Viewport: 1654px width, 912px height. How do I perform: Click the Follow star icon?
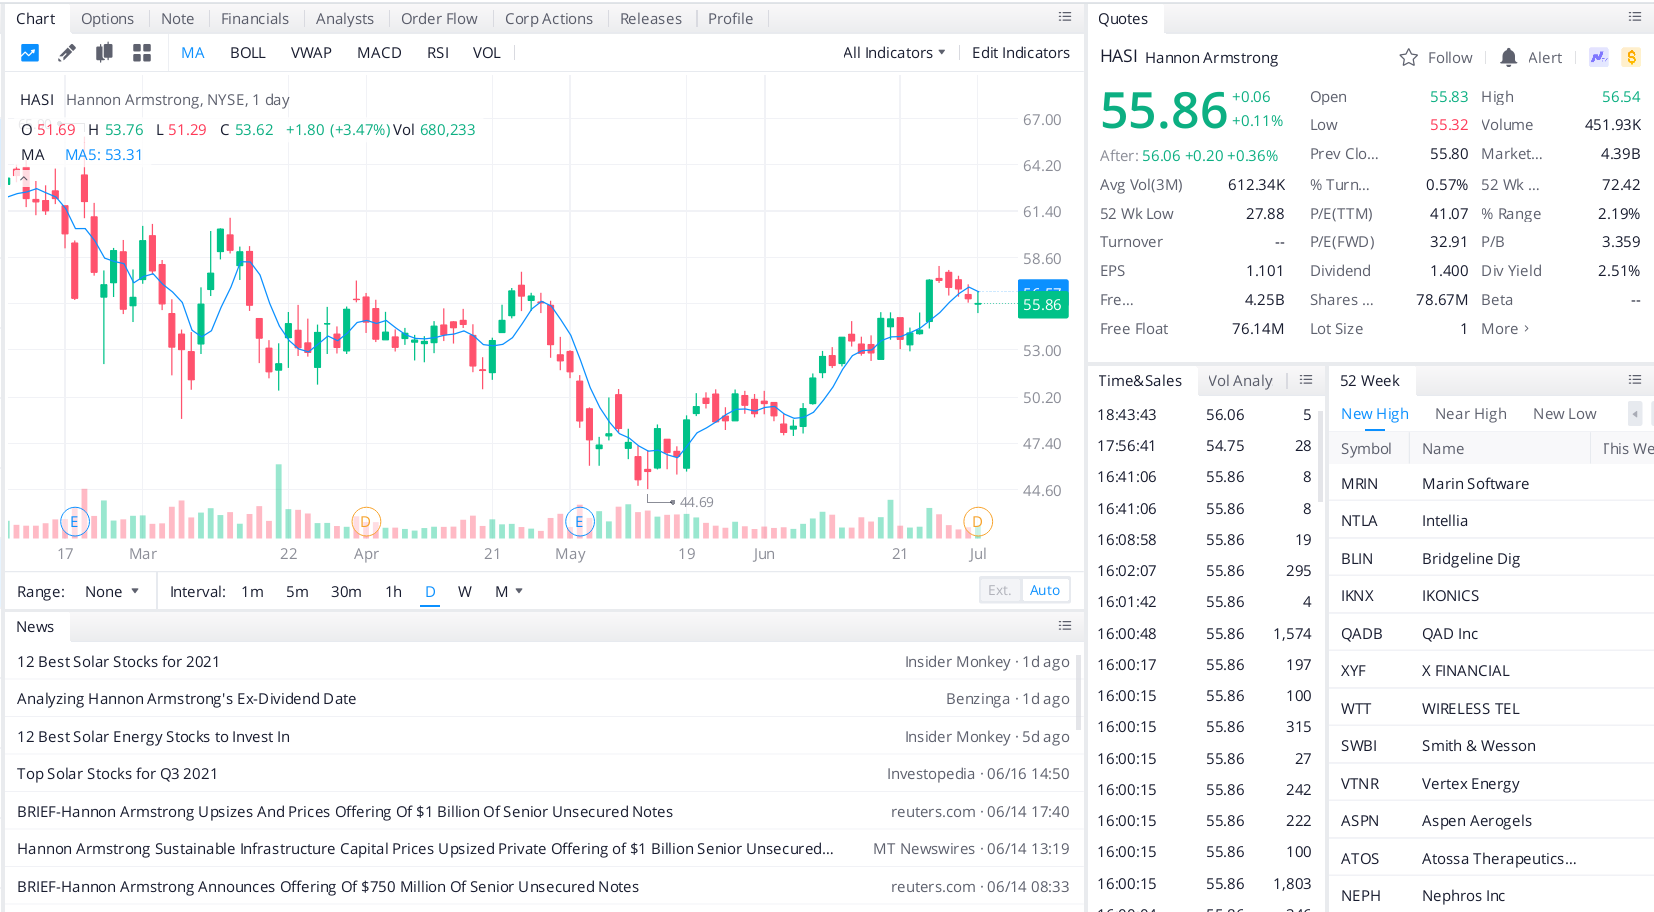click(x=1408, y=58)
